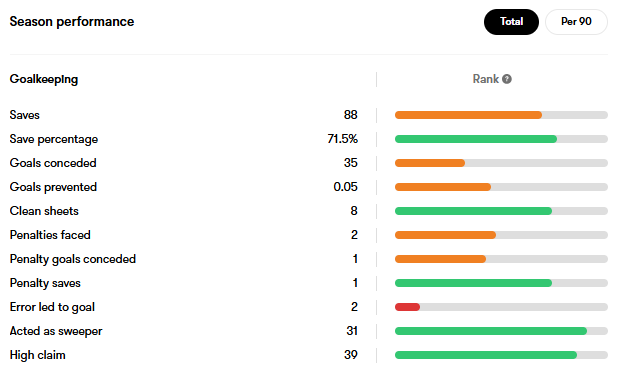Select the Penalty saves stat label
The width and height of the screenshot is (625, 375).
[45, 283]
